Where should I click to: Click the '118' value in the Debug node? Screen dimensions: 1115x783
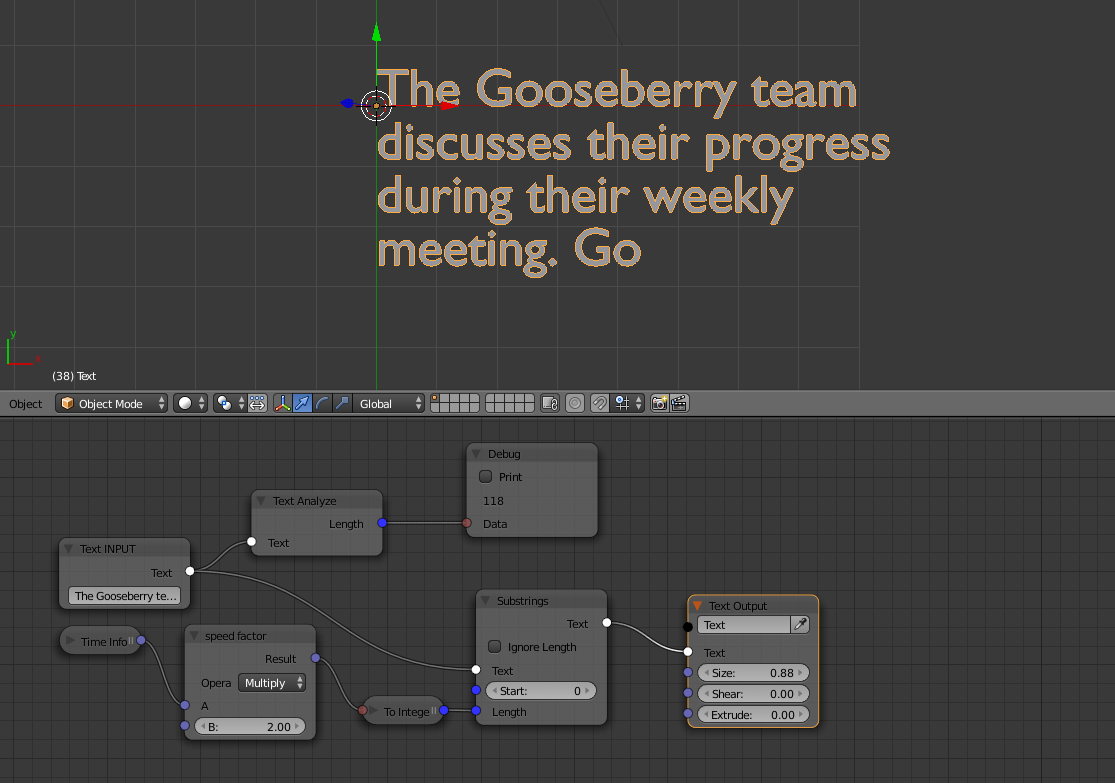493,501
